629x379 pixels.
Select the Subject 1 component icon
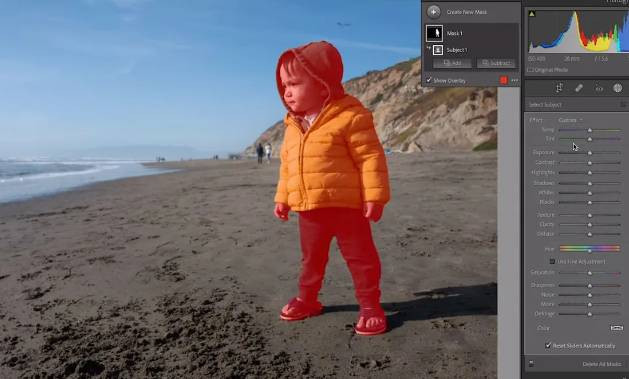438,50
